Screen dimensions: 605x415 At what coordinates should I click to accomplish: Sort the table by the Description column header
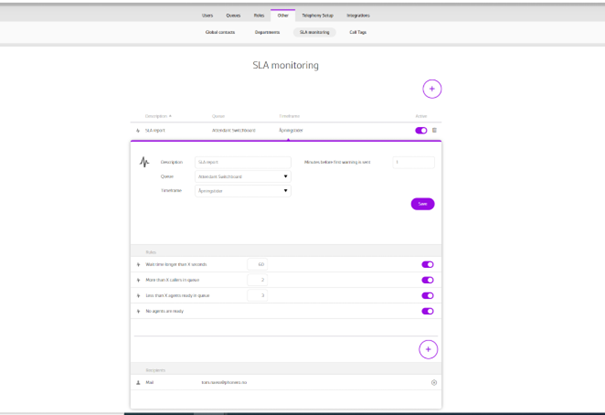click(158, 116)
